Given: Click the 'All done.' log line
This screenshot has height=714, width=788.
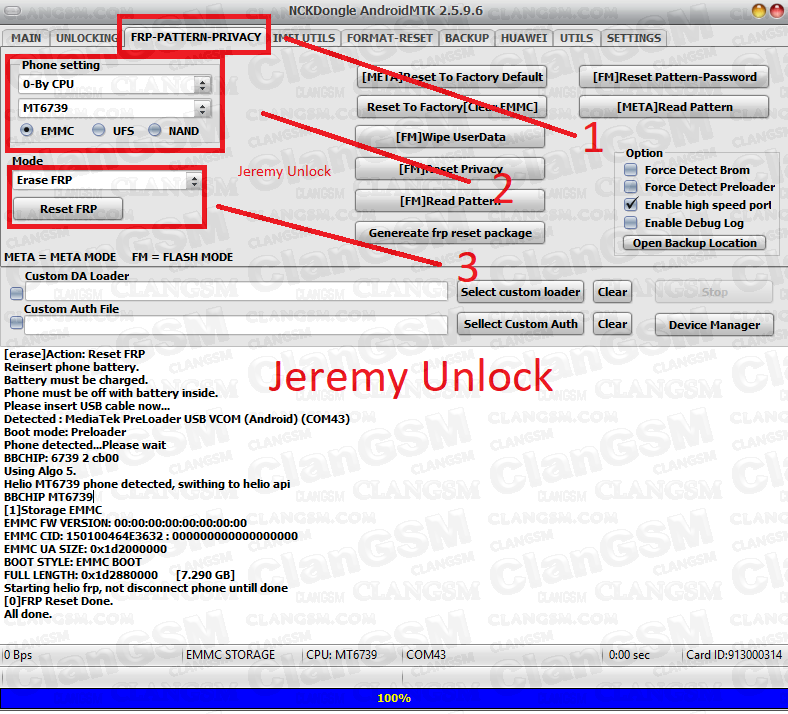Looking at the screenshot, I should click(28, 614).
